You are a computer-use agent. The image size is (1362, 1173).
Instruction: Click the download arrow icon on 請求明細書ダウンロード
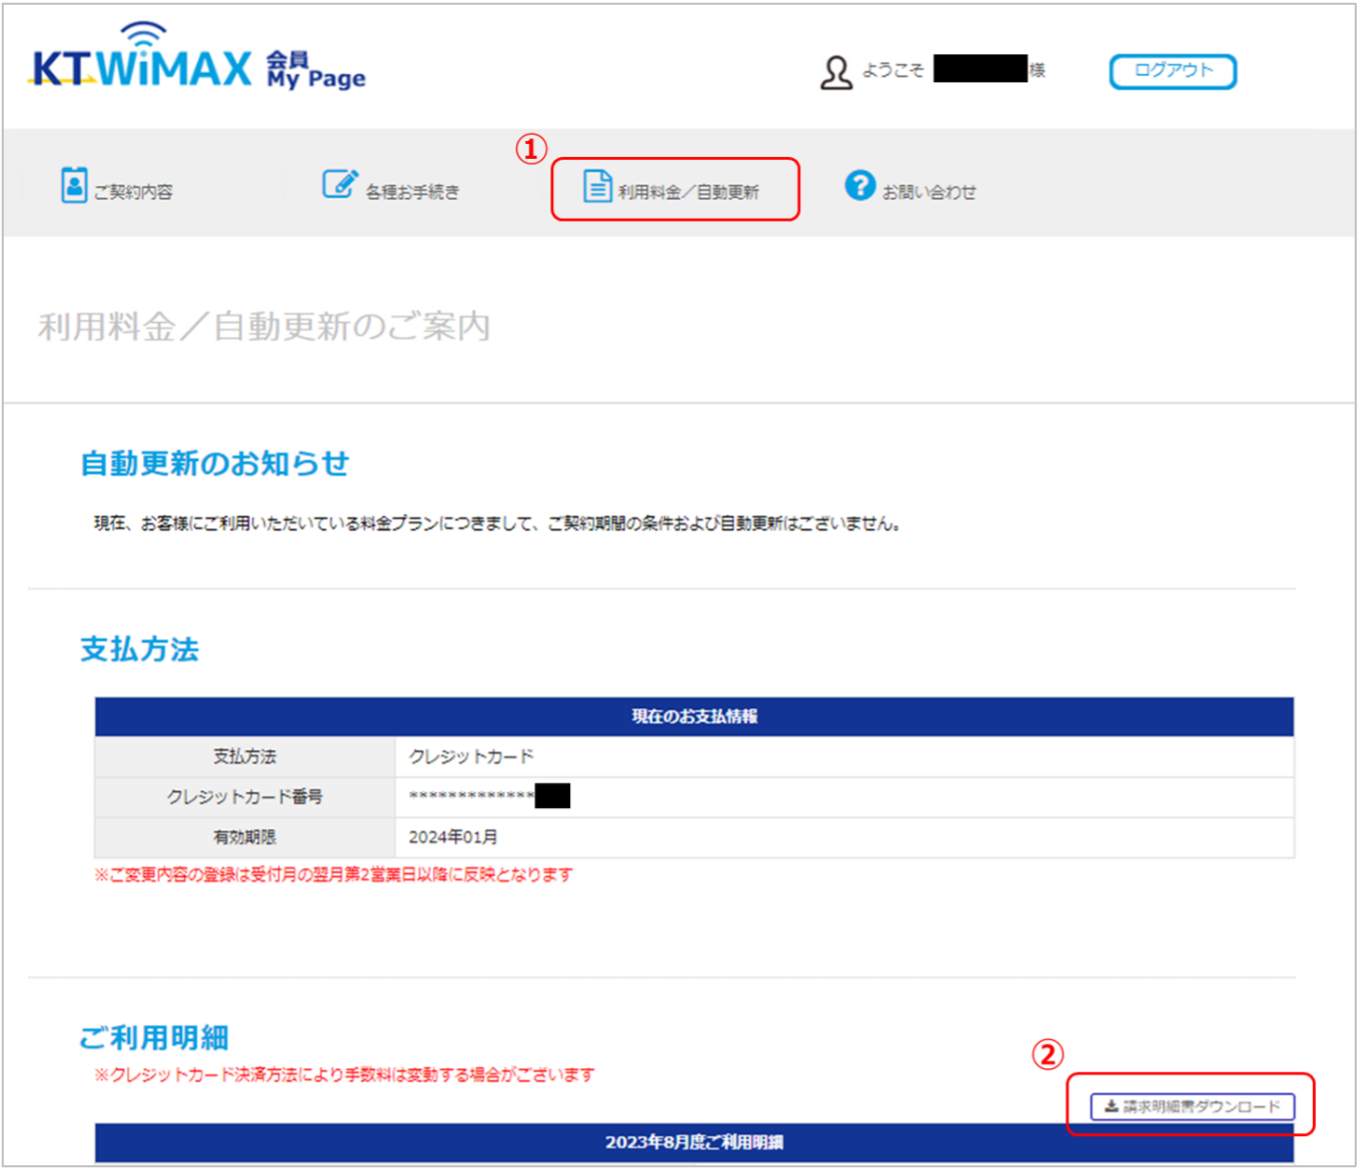point(1110,1107)
